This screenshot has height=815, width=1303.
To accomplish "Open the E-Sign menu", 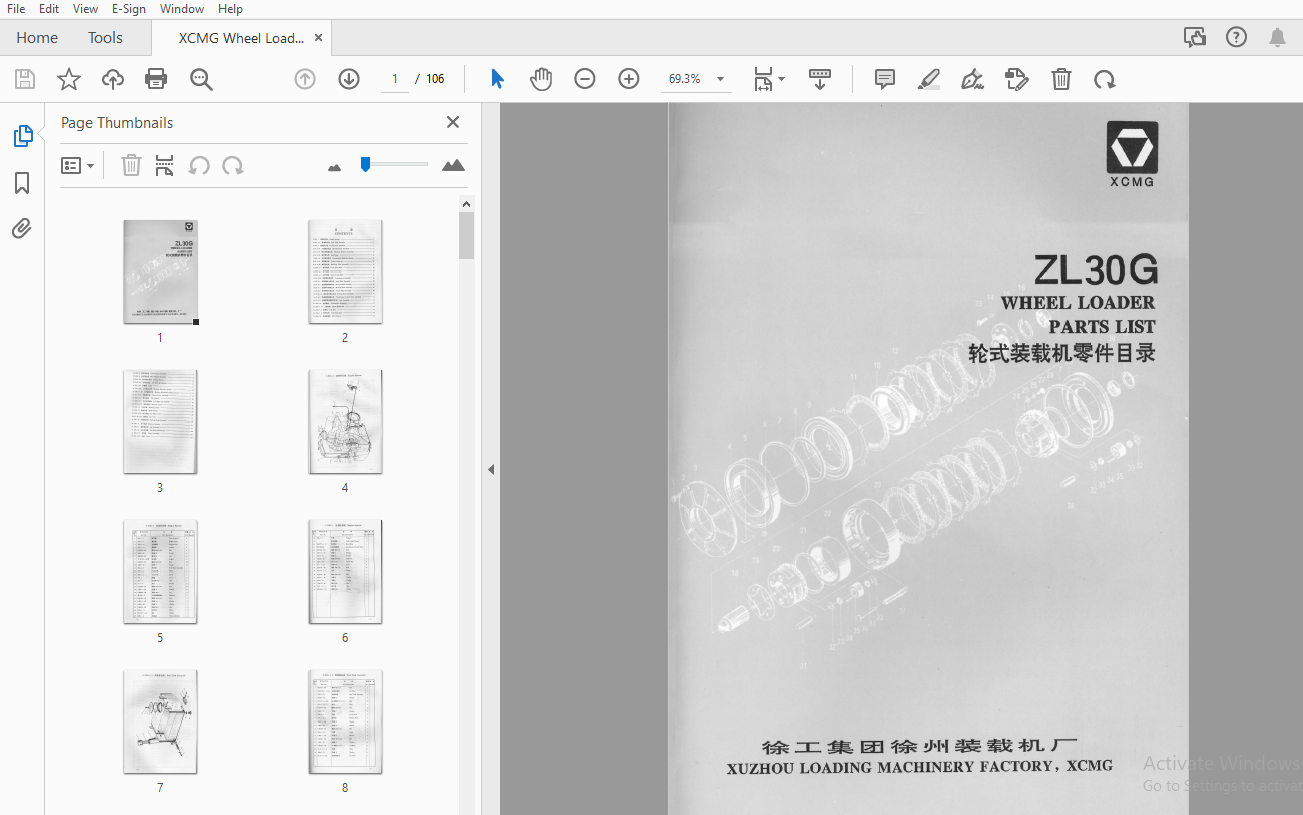I will point(129,9).
